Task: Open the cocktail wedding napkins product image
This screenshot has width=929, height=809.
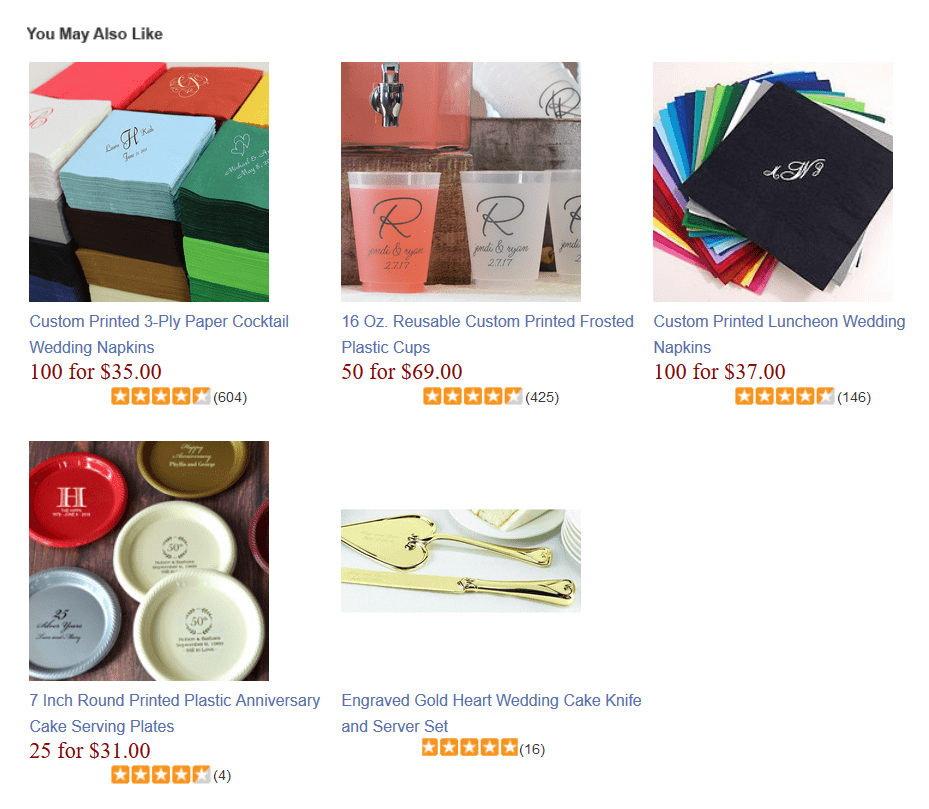Action: click(149, 182)
